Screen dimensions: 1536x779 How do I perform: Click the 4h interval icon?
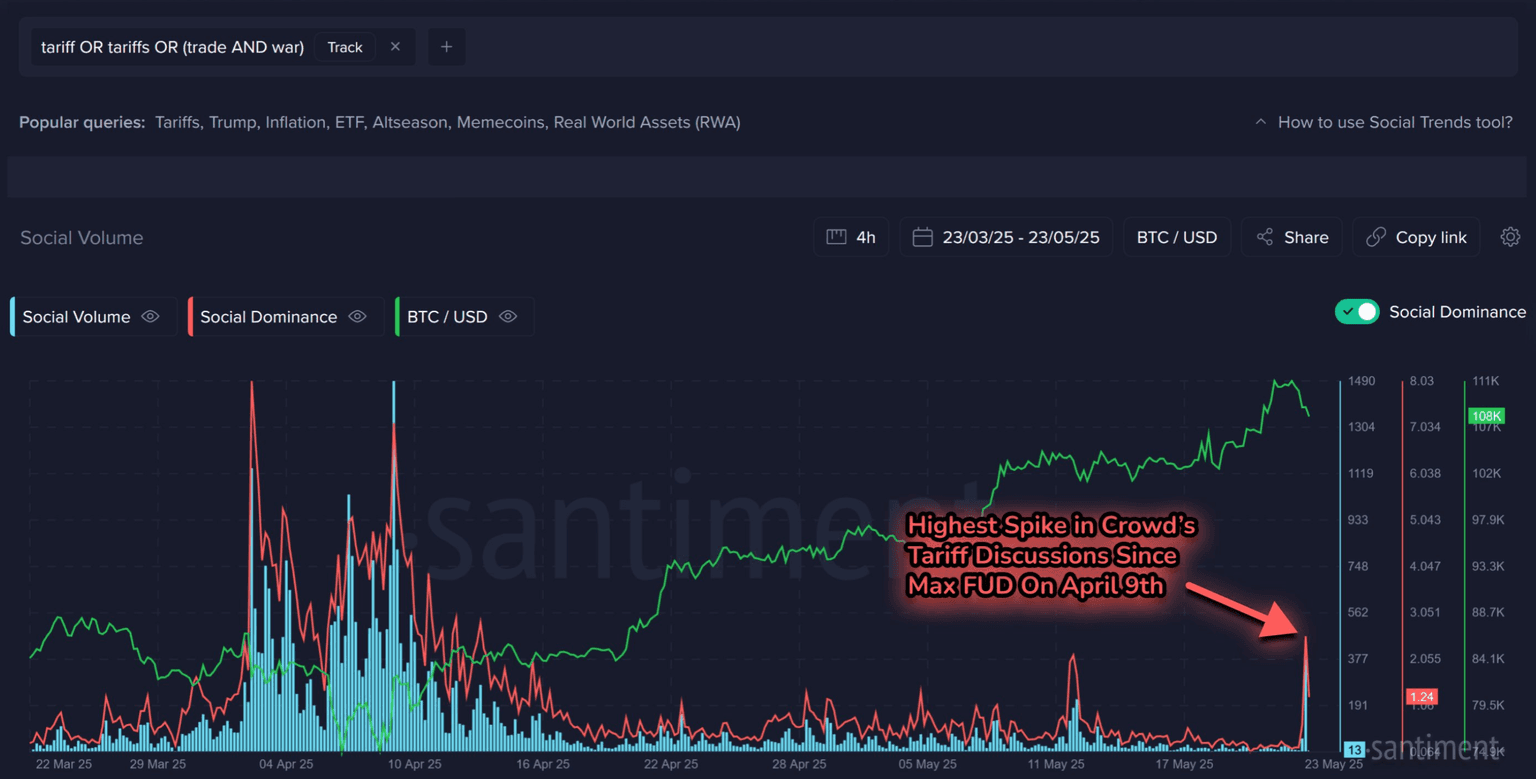coord(836,237)
